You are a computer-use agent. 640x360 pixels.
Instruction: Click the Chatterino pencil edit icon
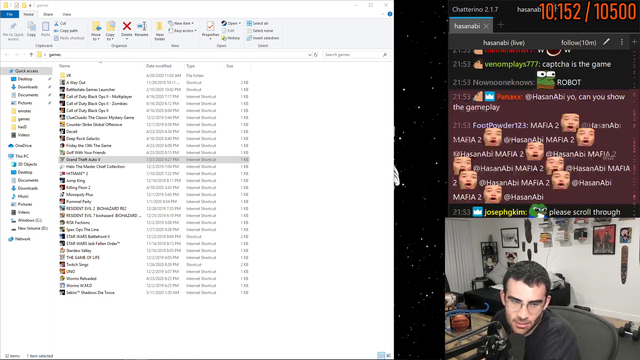[x=607, y=42]
